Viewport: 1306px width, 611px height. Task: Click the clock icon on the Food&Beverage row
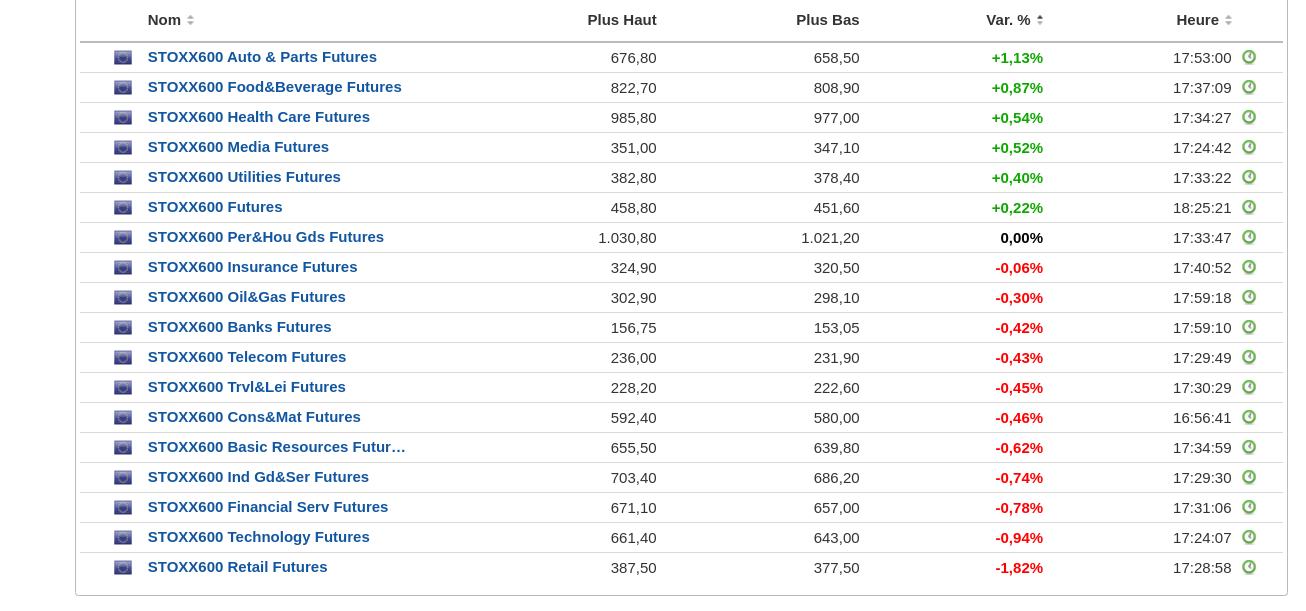(1249, 87)
